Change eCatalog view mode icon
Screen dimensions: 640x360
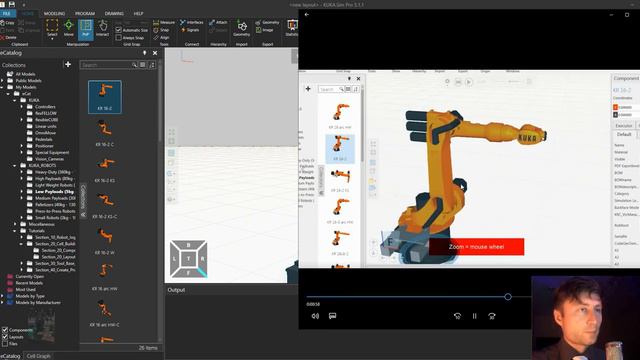[x=142, y=65]
